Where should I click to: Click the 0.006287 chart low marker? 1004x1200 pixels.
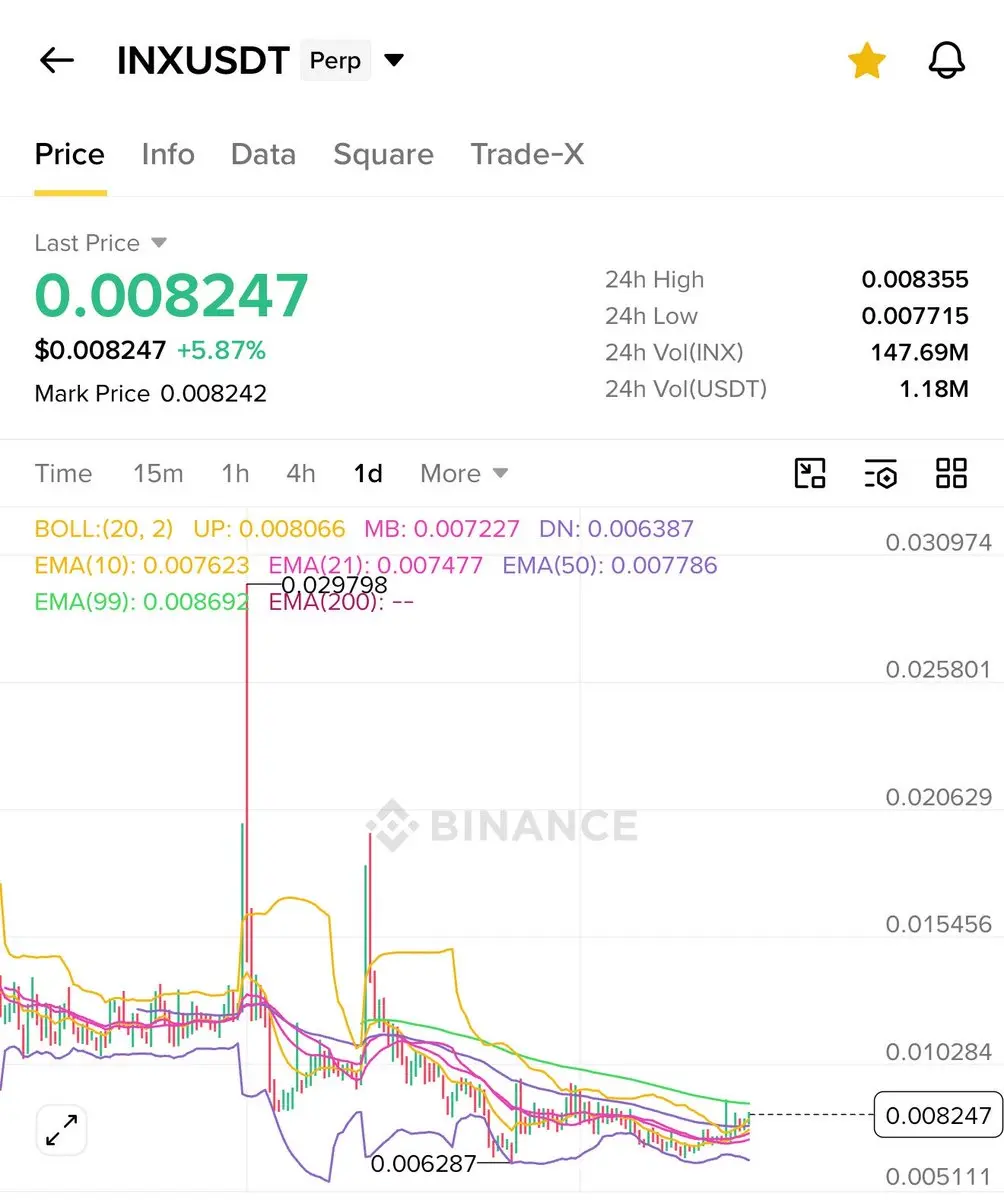[x=424, y=1164]
